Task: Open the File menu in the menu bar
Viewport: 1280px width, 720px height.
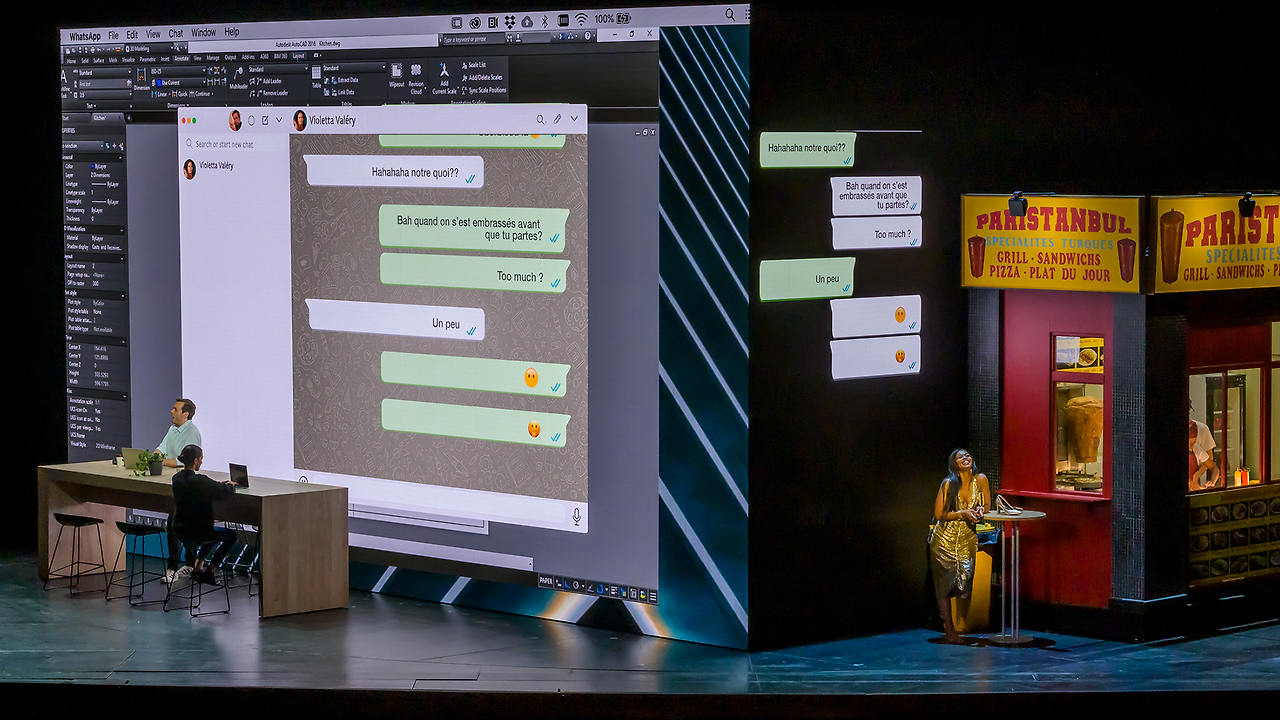Action: 113,35
